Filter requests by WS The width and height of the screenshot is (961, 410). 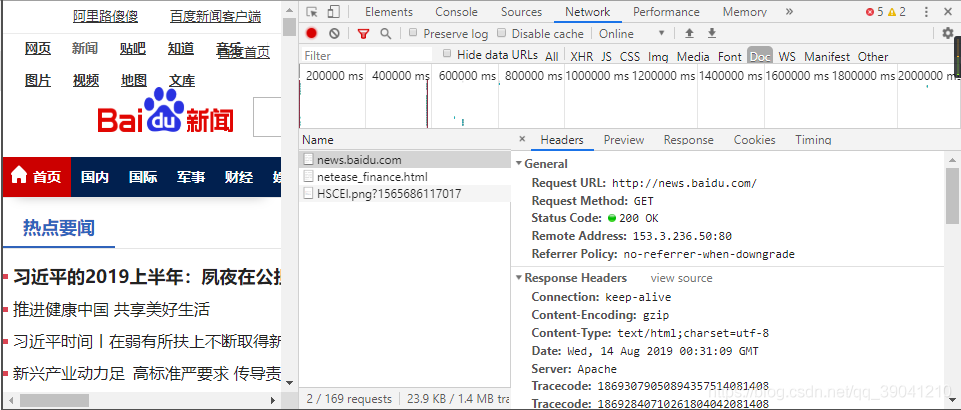pyautogui.click(x=787, y=56)
